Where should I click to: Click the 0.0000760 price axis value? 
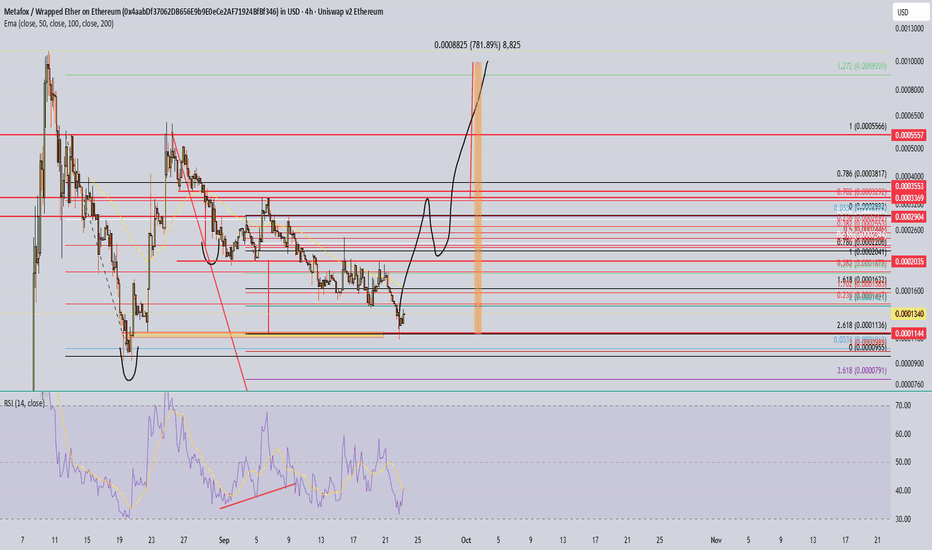909,385
